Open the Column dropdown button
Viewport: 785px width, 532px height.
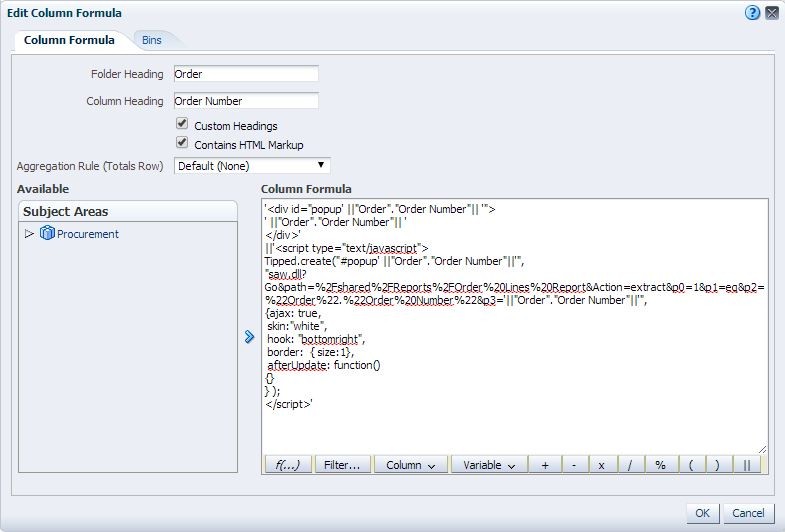[411, 465]
